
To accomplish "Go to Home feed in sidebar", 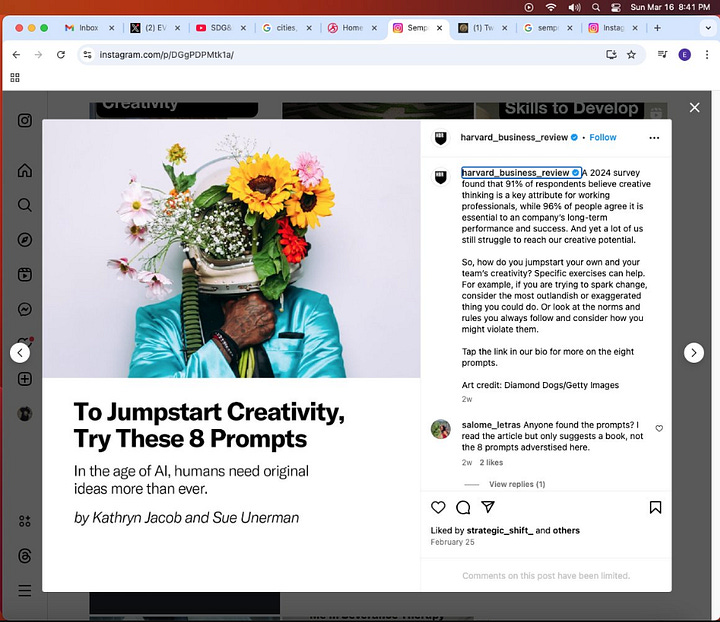I will click(25, 170).
